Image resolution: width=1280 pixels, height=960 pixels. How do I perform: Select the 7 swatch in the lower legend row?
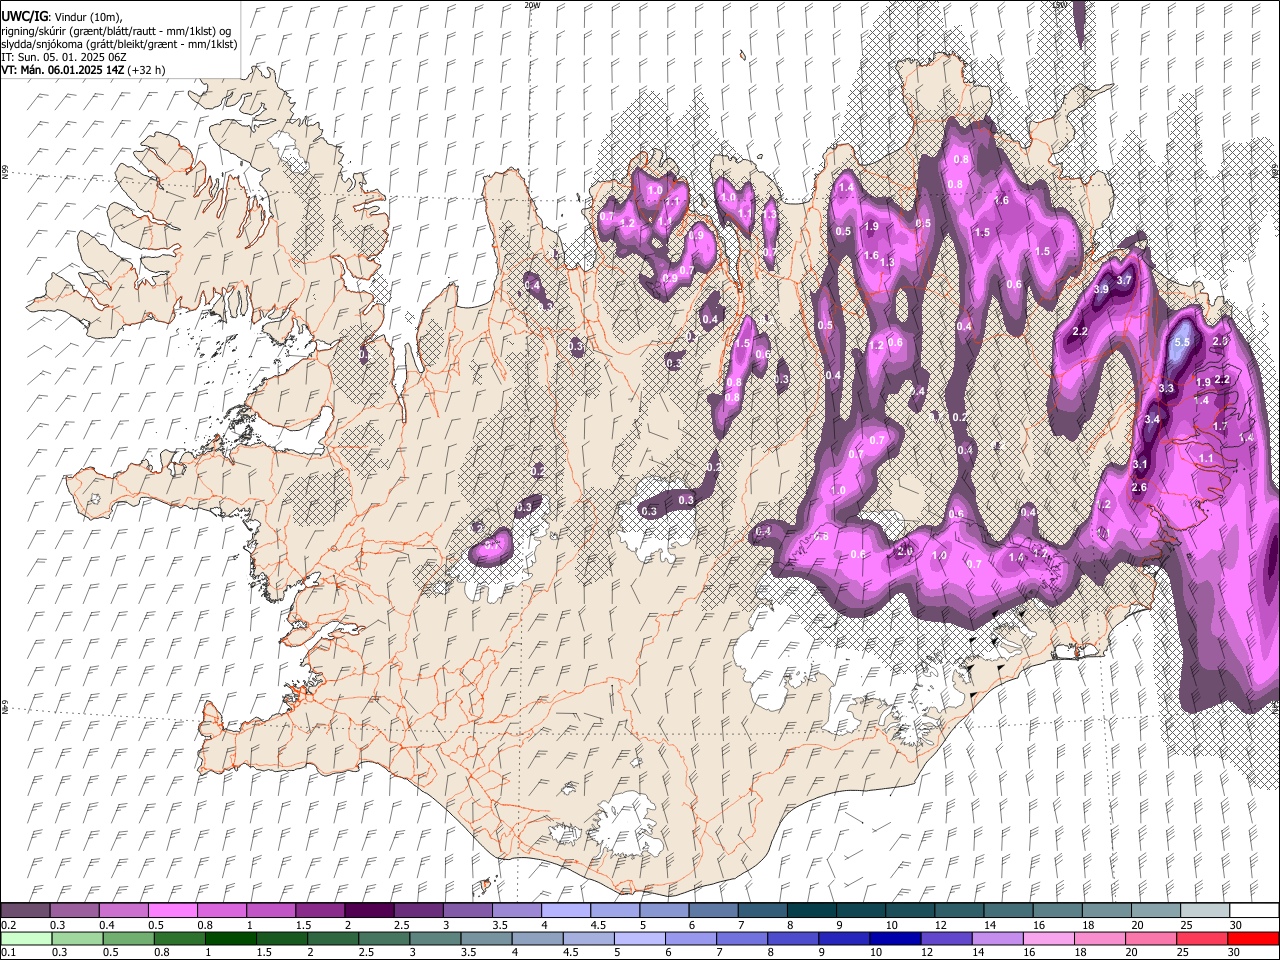pos(742,939)
